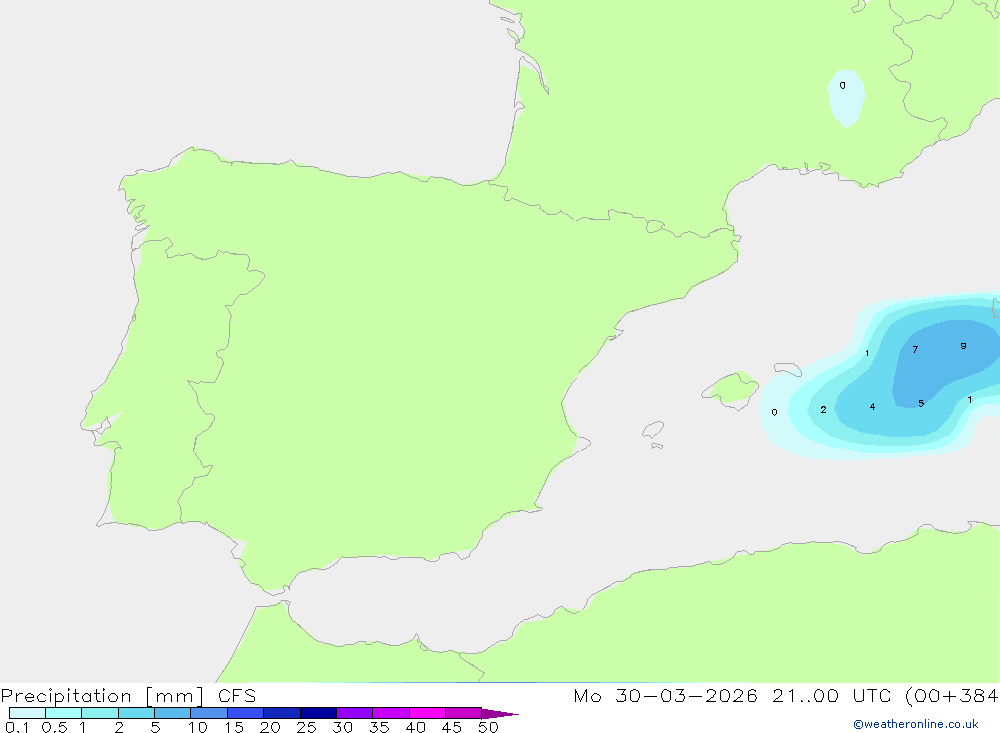The width and height of the screenshot is (1000, 733).
Task: Click the 0.1–0.5 mm legend color swatch
Action: (27, 713)
